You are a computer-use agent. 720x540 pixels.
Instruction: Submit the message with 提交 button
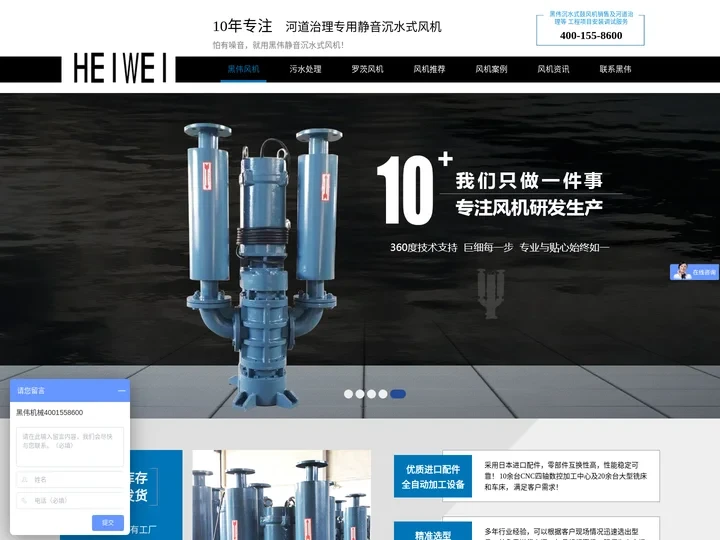point(108,523)
